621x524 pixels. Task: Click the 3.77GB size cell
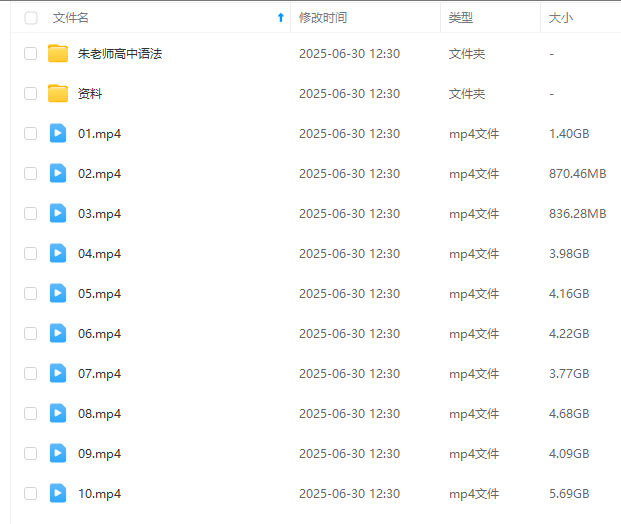coord(569,374)
